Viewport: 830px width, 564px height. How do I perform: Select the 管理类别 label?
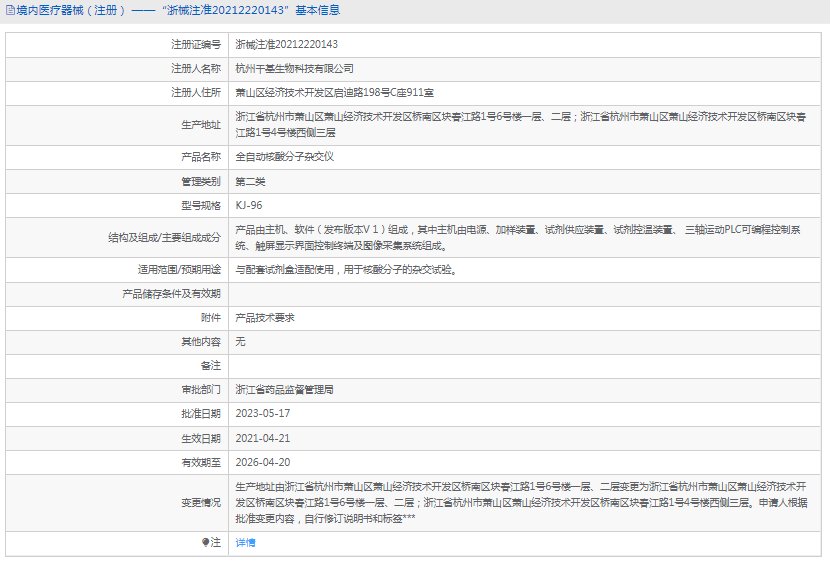(201, 182)
